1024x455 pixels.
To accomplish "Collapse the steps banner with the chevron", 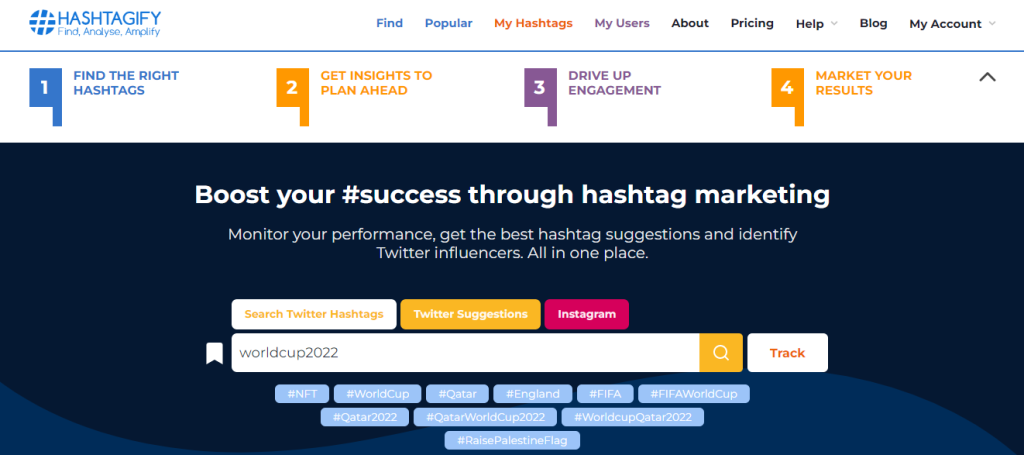I will click(x=987, y=77).
